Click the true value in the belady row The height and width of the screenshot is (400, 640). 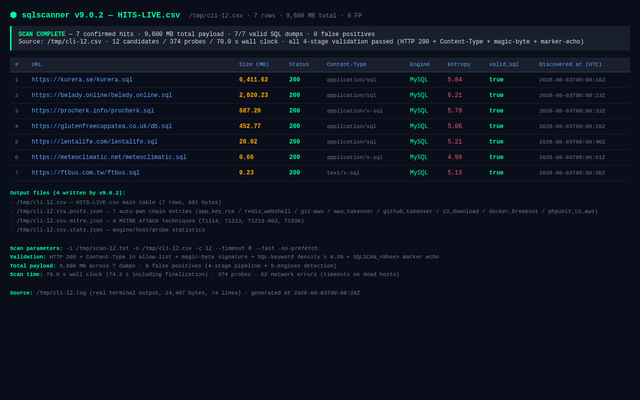496,95
